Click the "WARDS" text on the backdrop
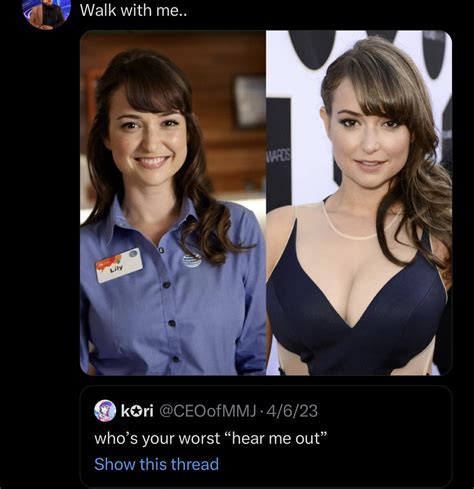This screenshot has width=474, height=489. point(278,156)
